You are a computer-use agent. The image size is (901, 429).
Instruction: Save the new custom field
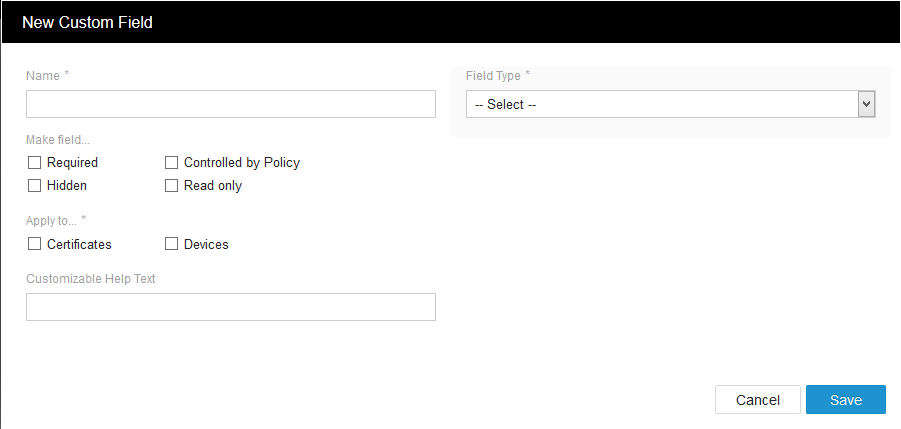click(846, 400)
